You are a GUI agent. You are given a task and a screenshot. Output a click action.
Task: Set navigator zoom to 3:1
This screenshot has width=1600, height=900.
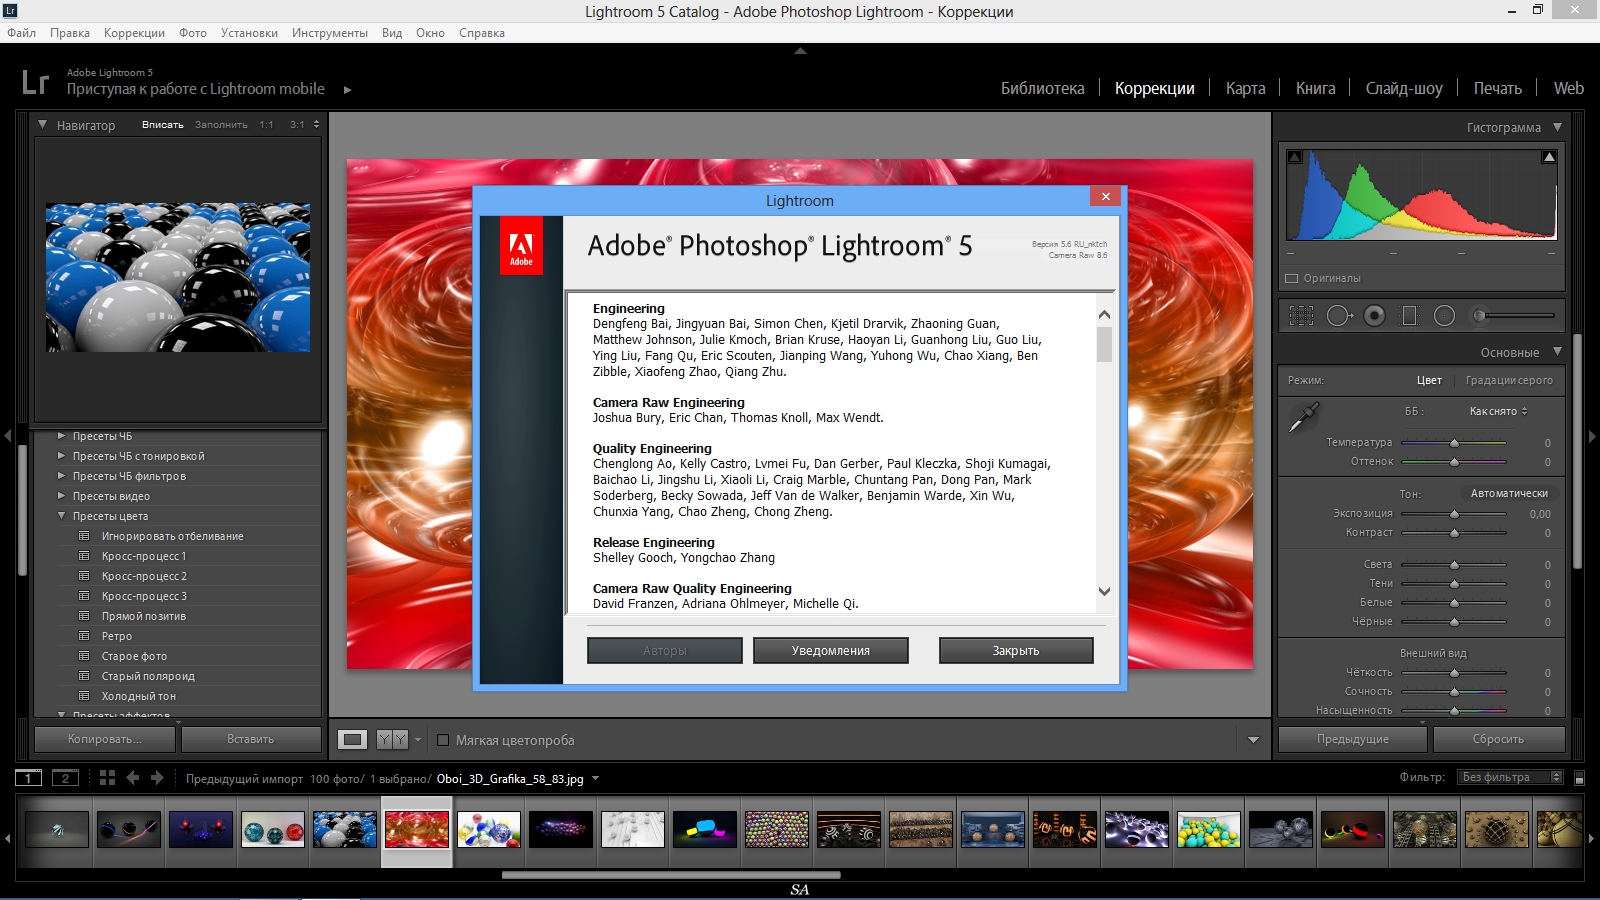297,125
